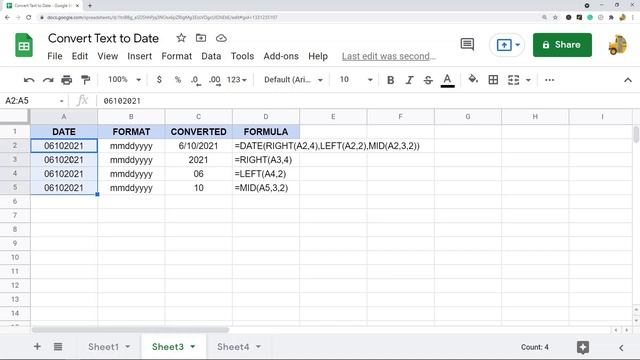Select the cell showing 6/10/2021
This screenshot has width=640, height=360.
[198, 146]
